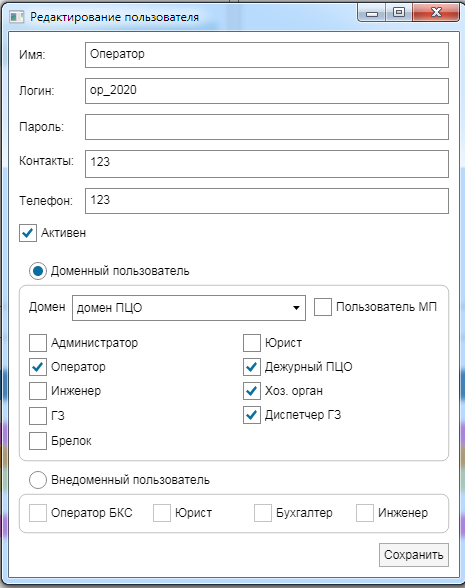Enable the Администратор role checkbox
This screenshot has height=588, width=465.
[x=38, y=343]
